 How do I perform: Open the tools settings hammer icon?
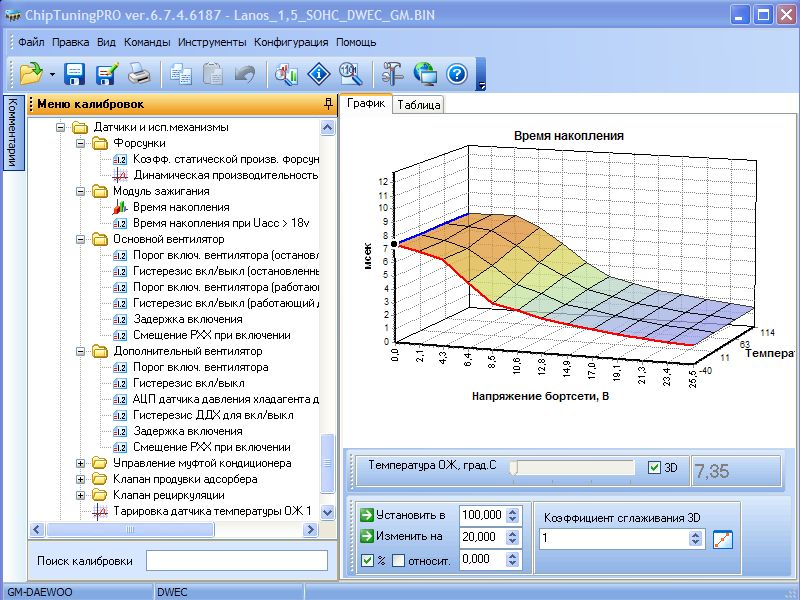click(393, 73)
